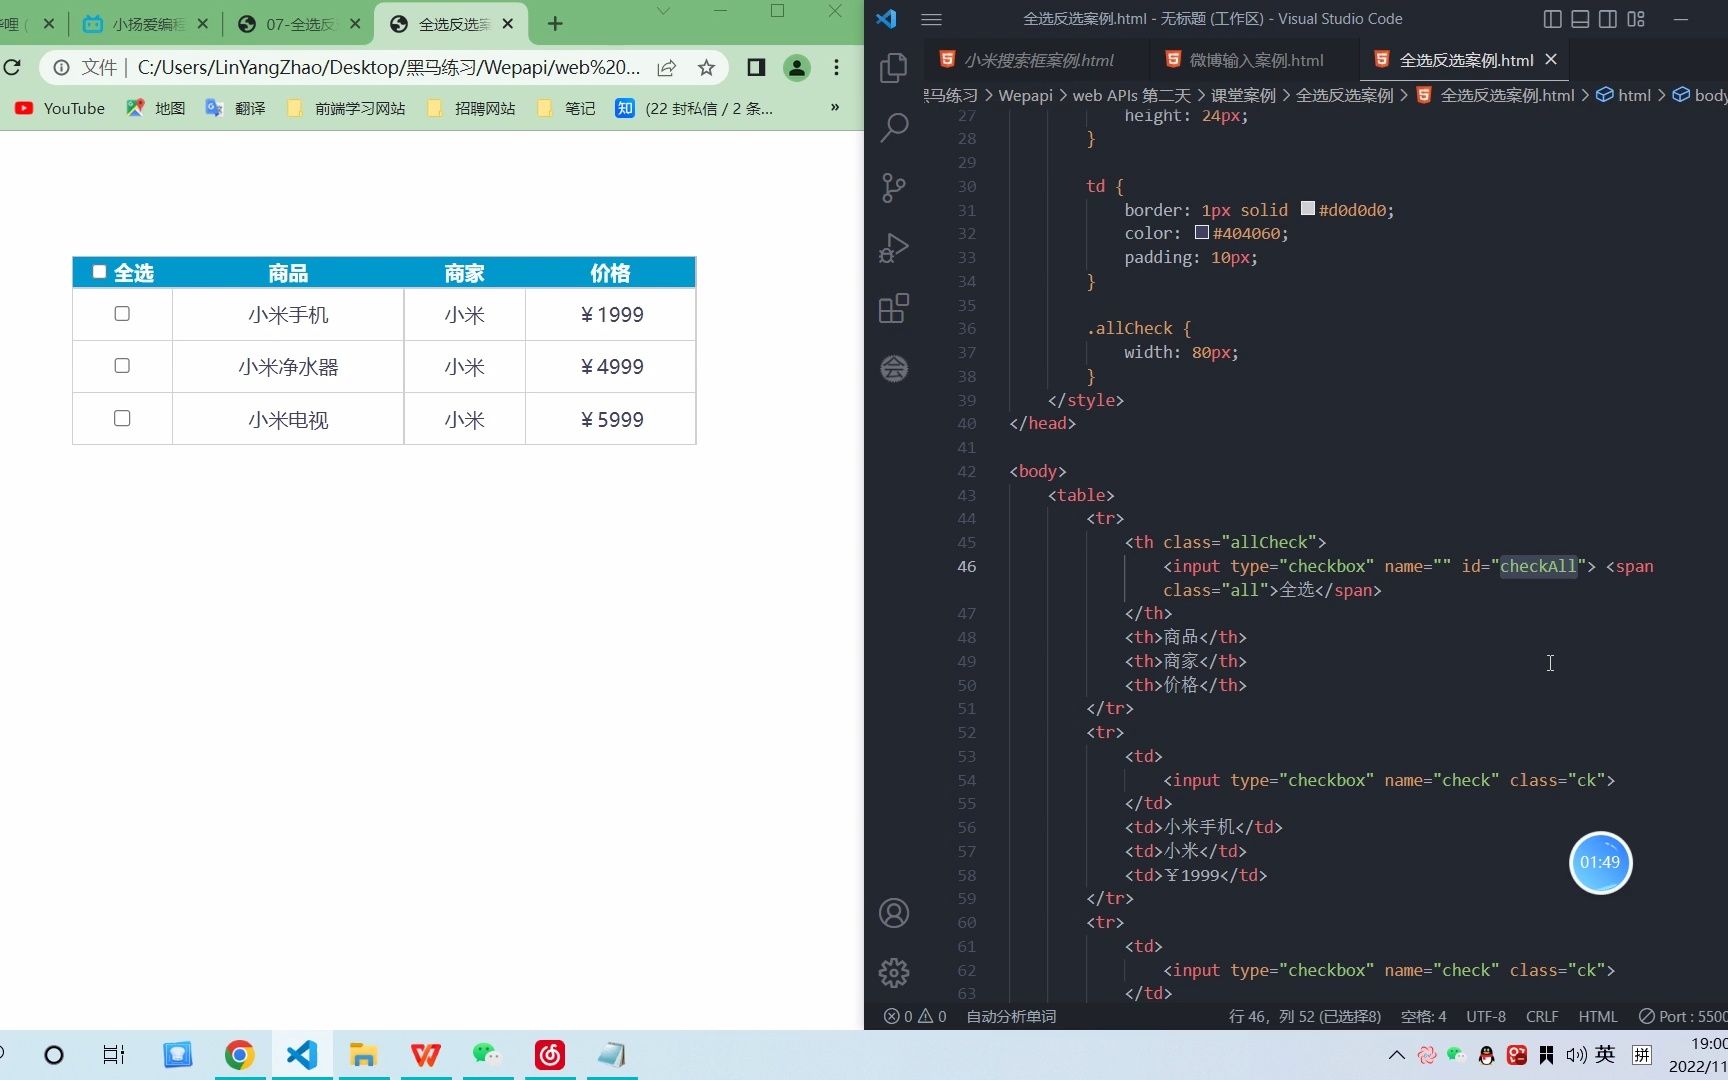This screenshot has height=1080, width=1728.
Task: Reload the Chrome page
Action: (12, 67)
